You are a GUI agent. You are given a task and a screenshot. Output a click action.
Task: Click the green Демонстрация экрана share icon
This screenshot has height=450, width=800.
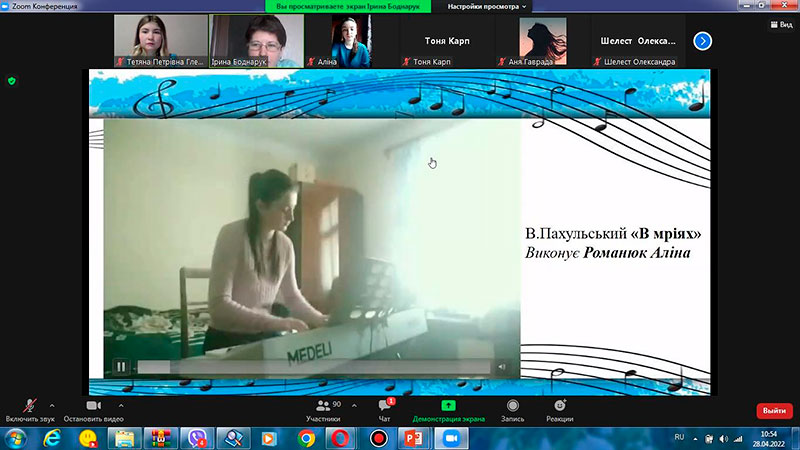448,406
